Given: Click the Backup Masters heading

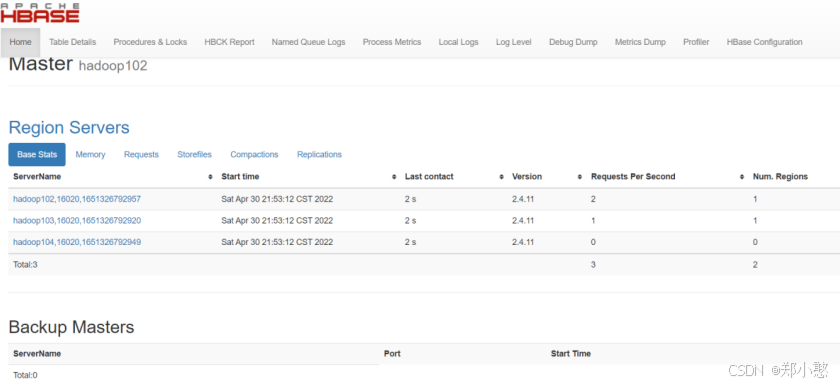Looking at the screenshot, I should coord(71,327).
